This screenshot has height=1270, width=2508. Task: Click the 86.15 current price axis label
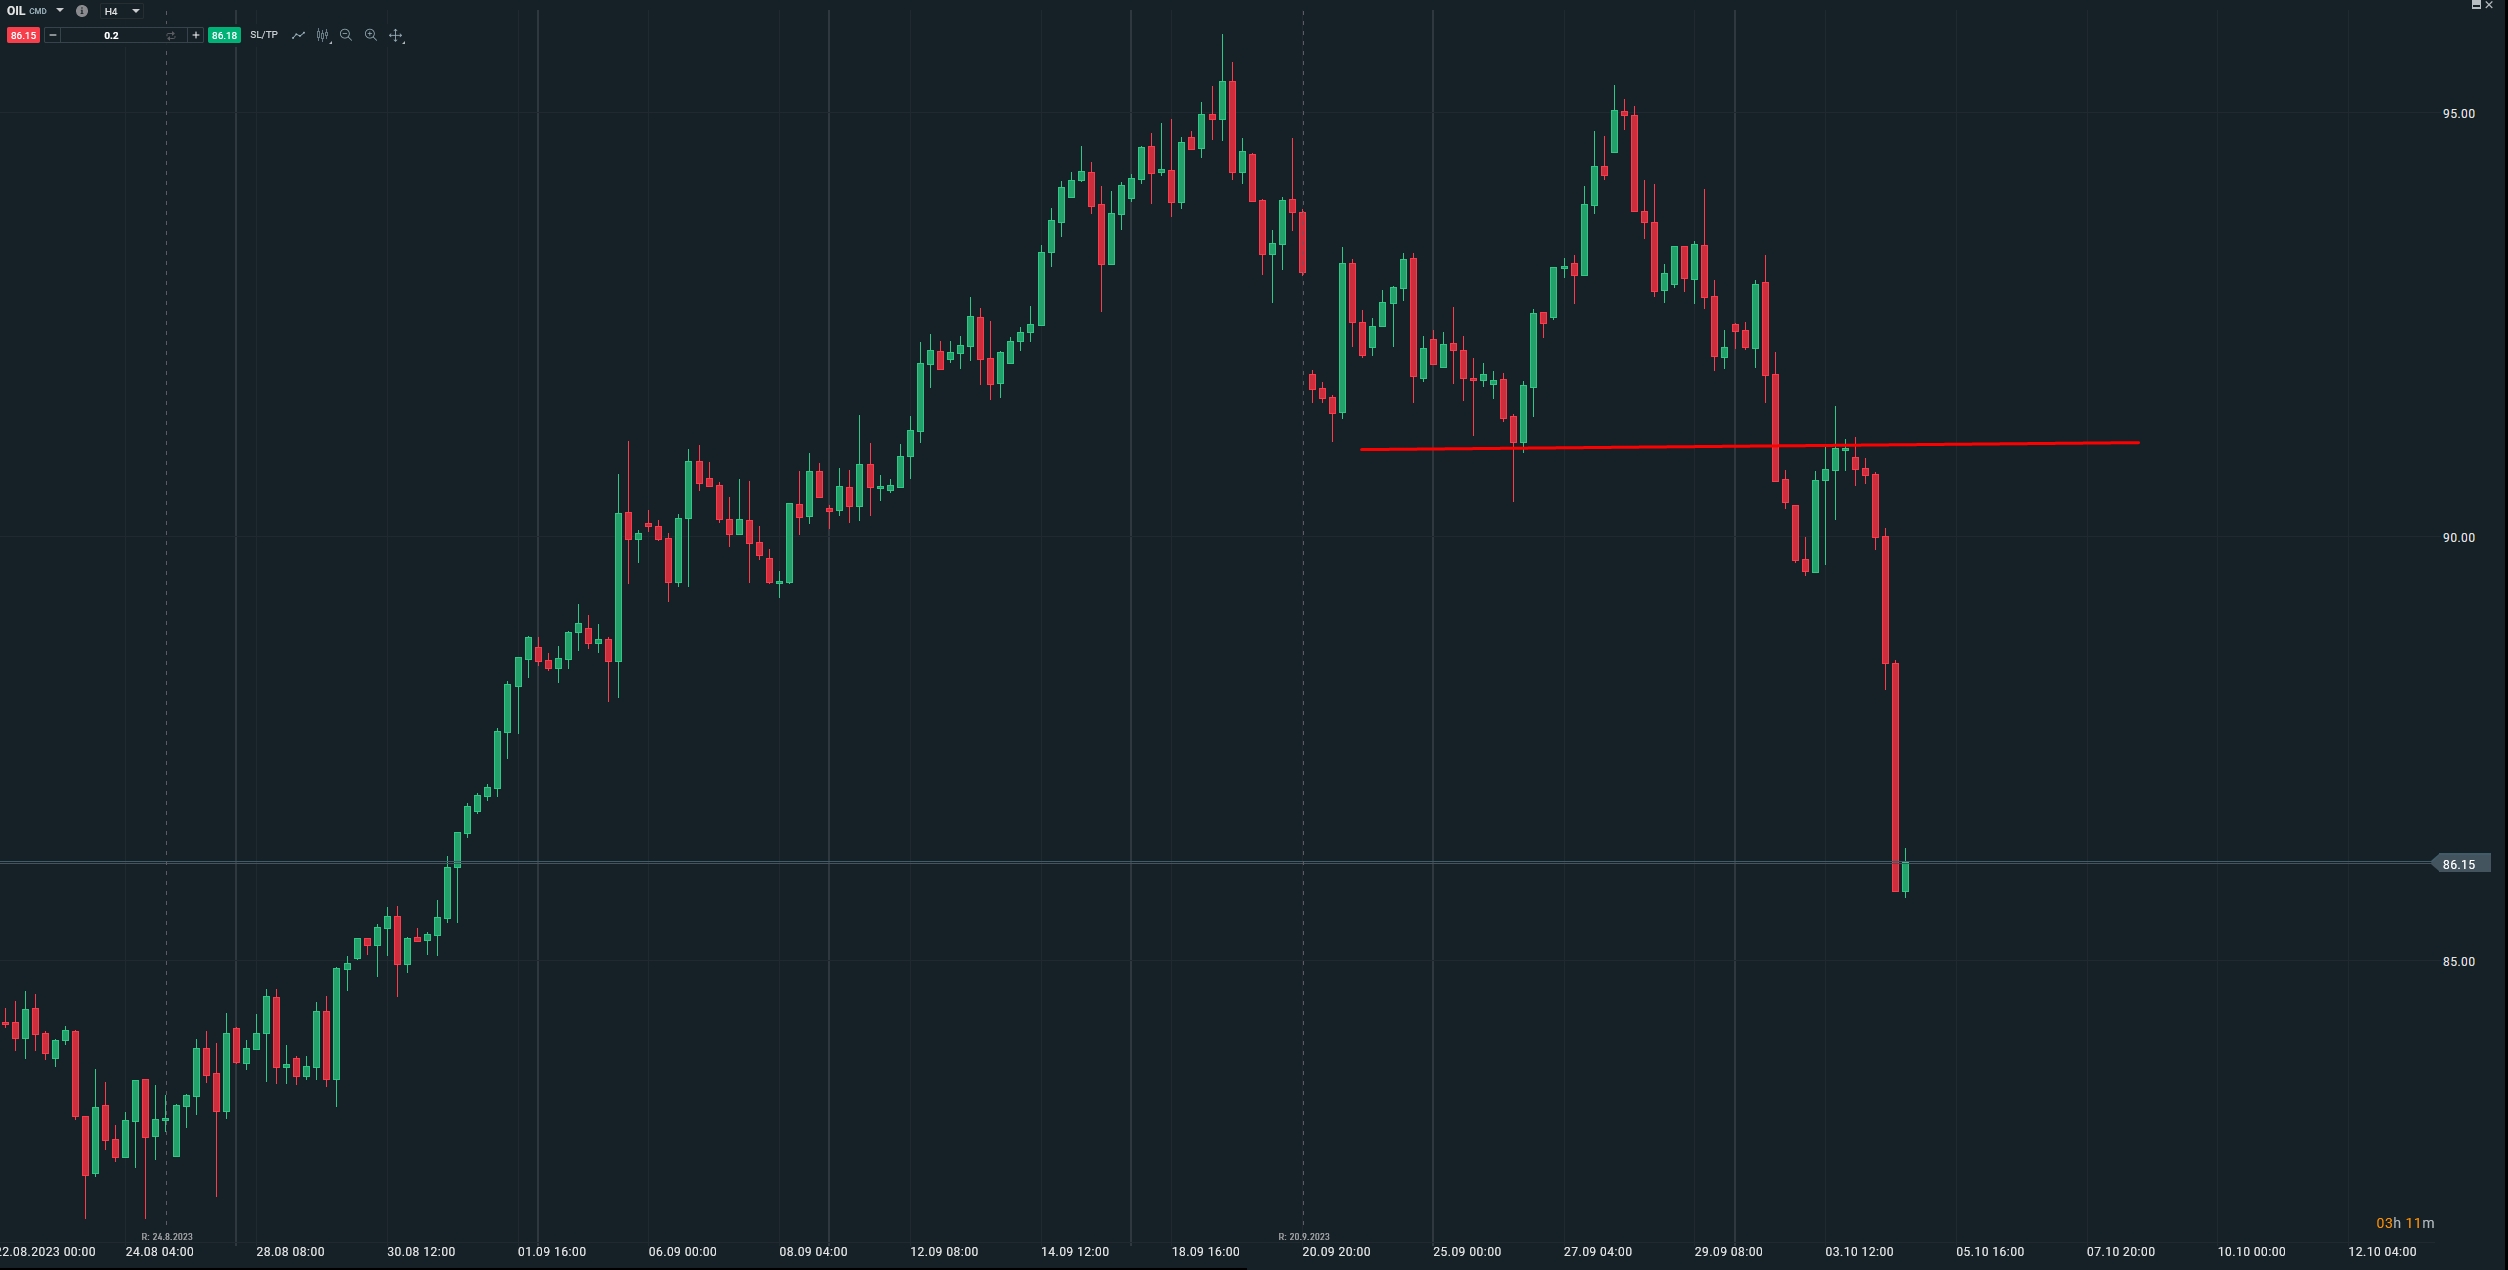tap(2459, 864)
